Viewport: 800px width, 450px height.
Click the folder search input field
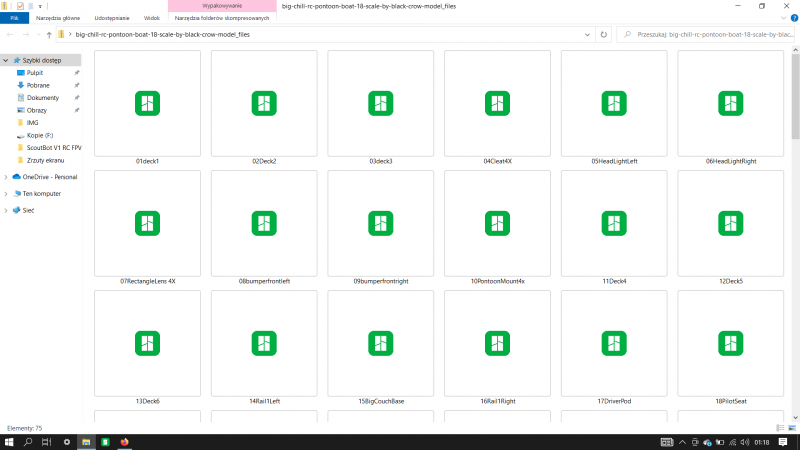coord(707,35)
